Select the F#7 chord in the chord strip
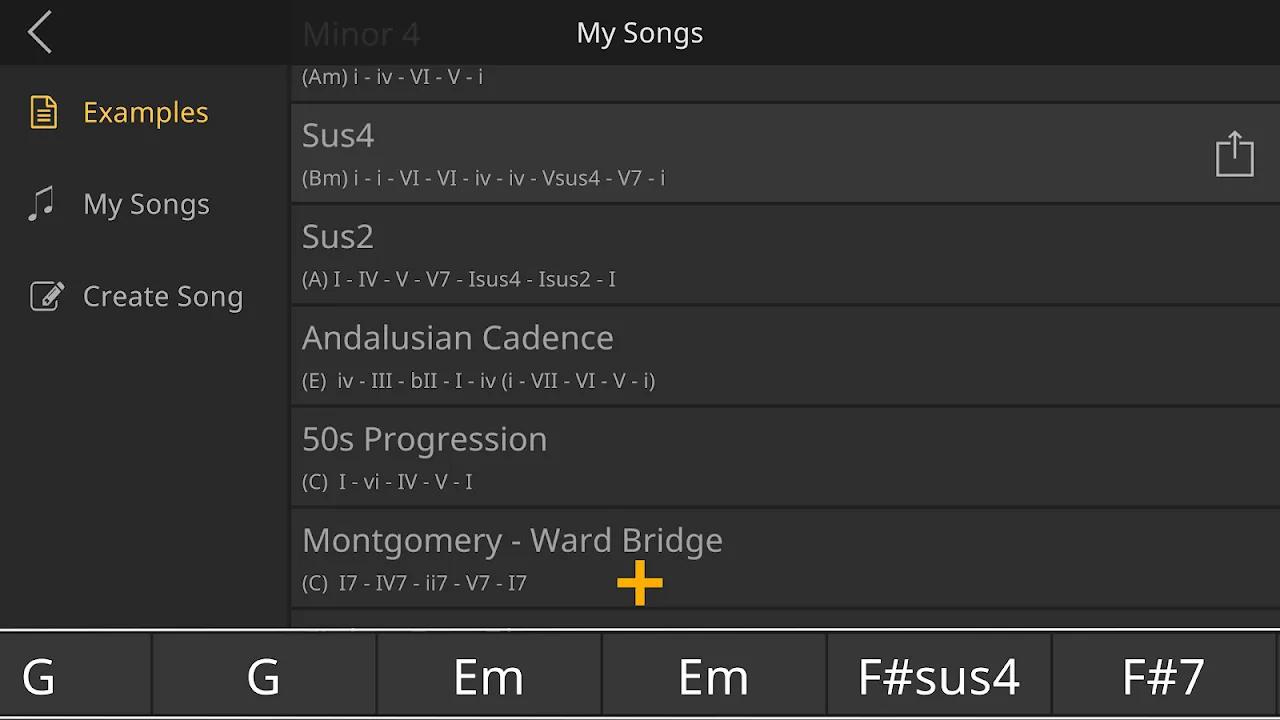 click(x=1163, y=676)
